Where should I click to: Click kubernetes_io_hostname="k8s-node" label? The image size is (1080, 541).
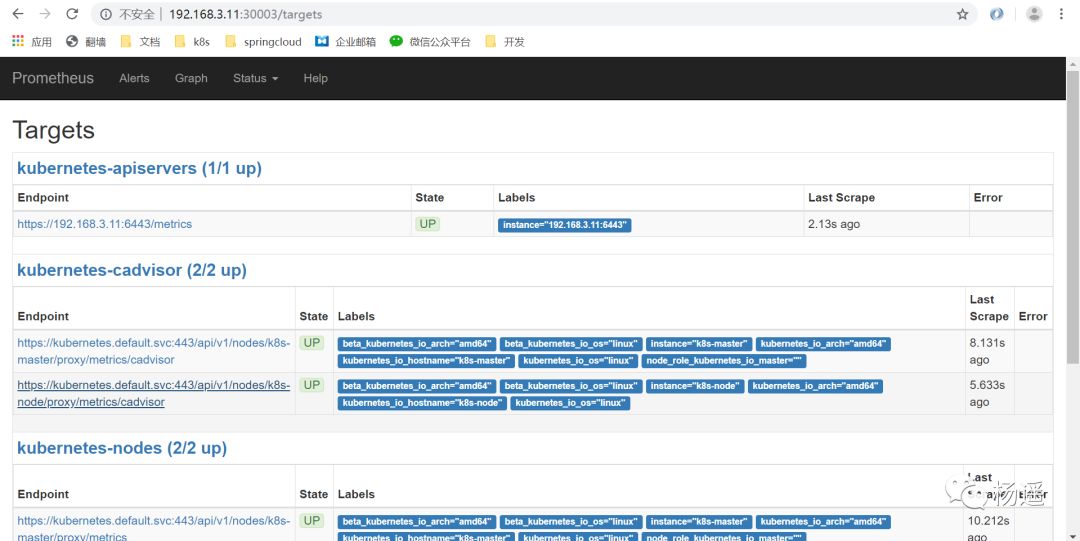pos(422,402)
